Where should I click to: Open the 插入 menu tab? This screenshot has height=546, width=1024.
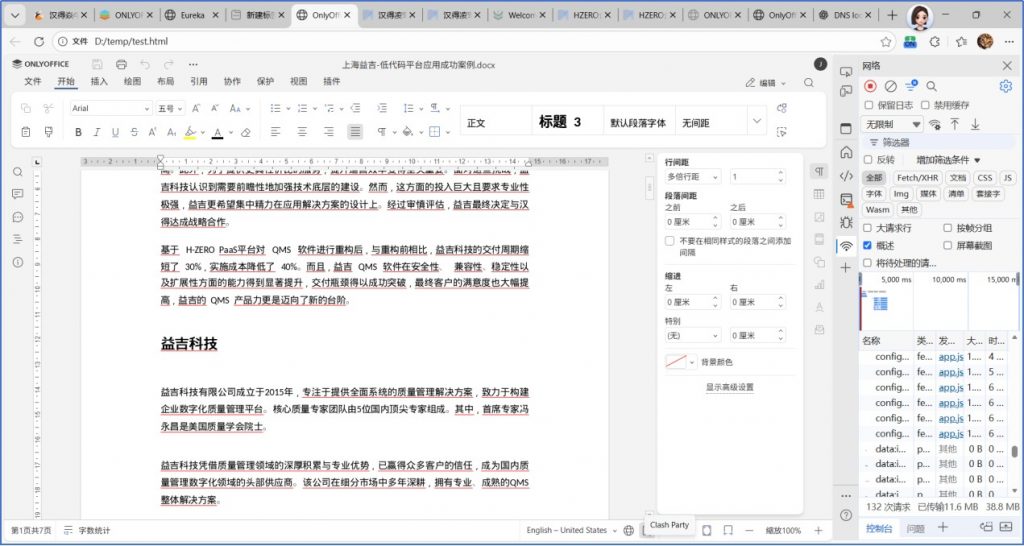pos(99,82)
